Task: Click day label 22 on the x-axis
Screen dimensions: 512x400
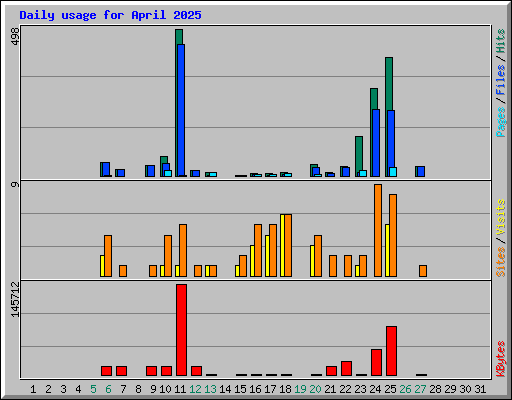Action: click(x=345, y=389)
